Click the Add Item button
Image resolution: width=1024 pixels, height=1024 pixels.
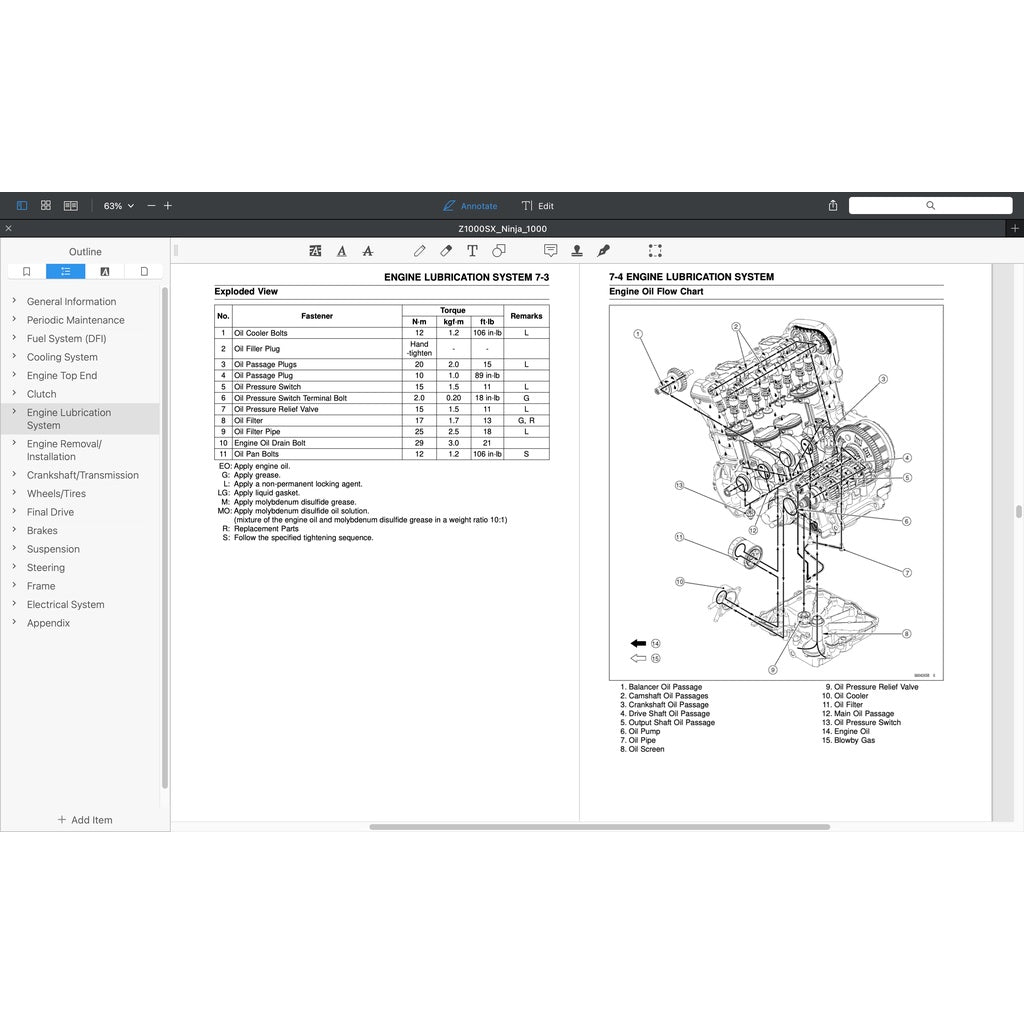(x=85, y=820)
